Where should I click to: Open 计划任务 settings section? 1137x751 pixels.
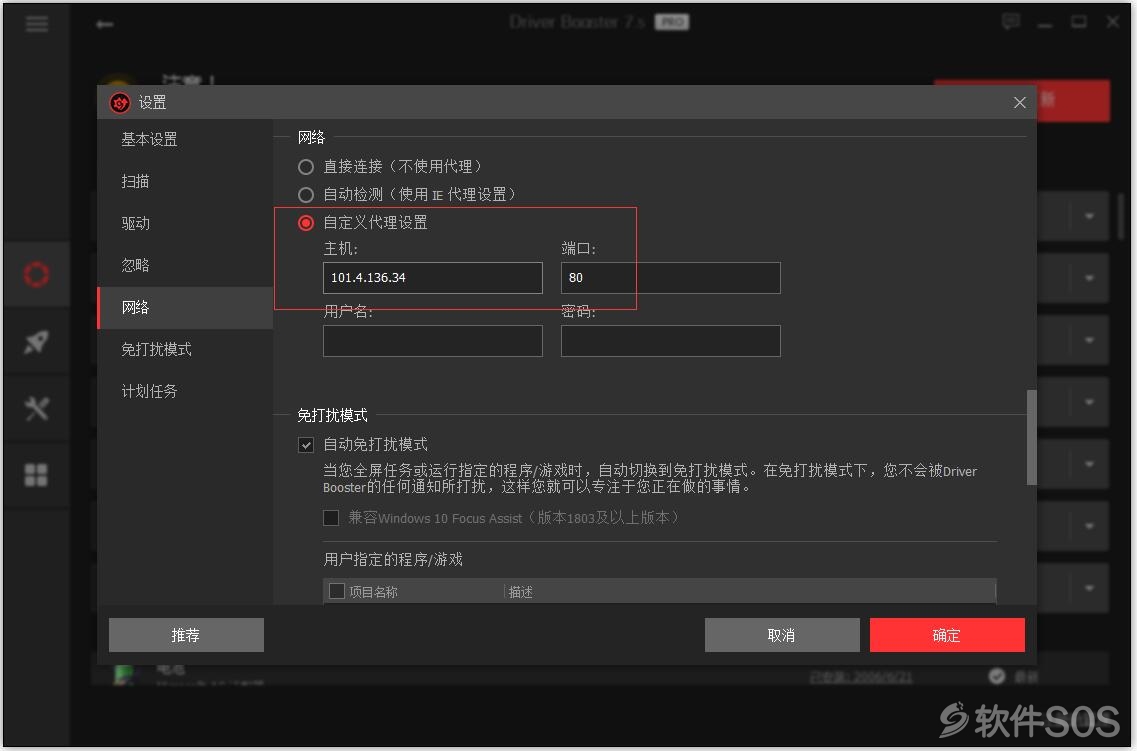[185, 391]
